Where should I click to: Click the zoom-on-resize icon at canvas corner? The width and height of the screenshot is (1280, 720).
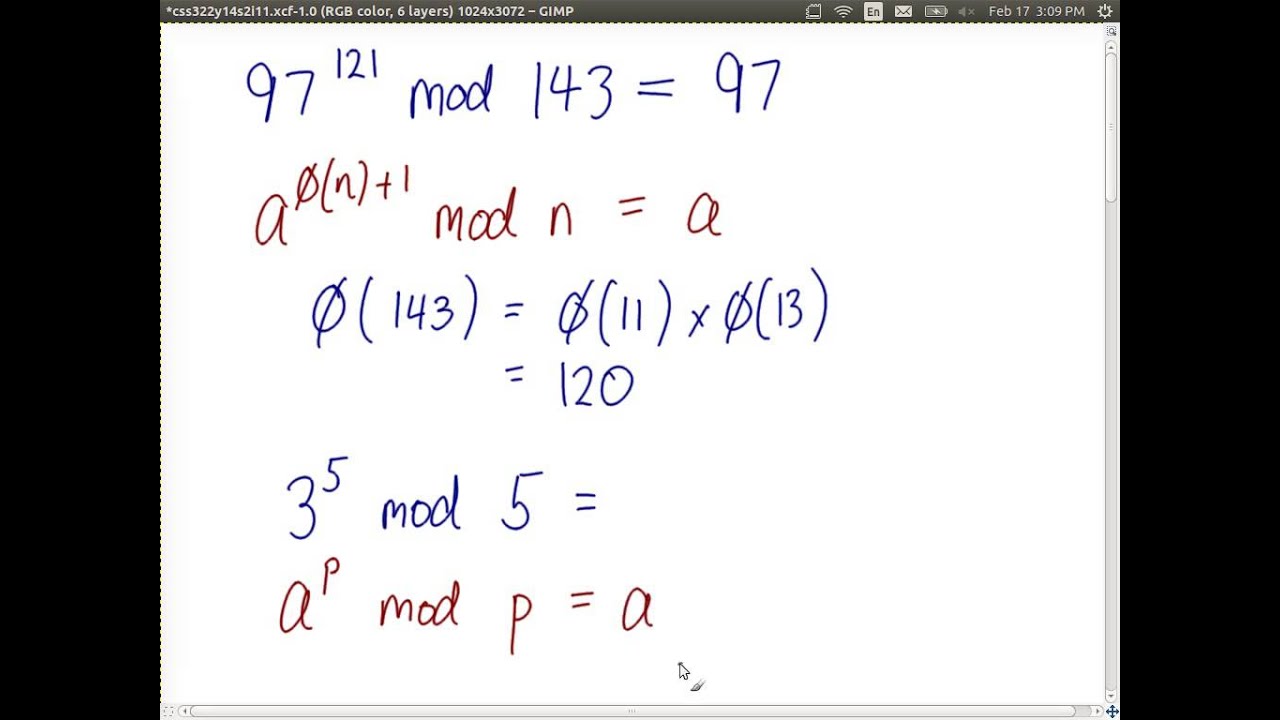pyautogui.click(x=1111, y=31)
